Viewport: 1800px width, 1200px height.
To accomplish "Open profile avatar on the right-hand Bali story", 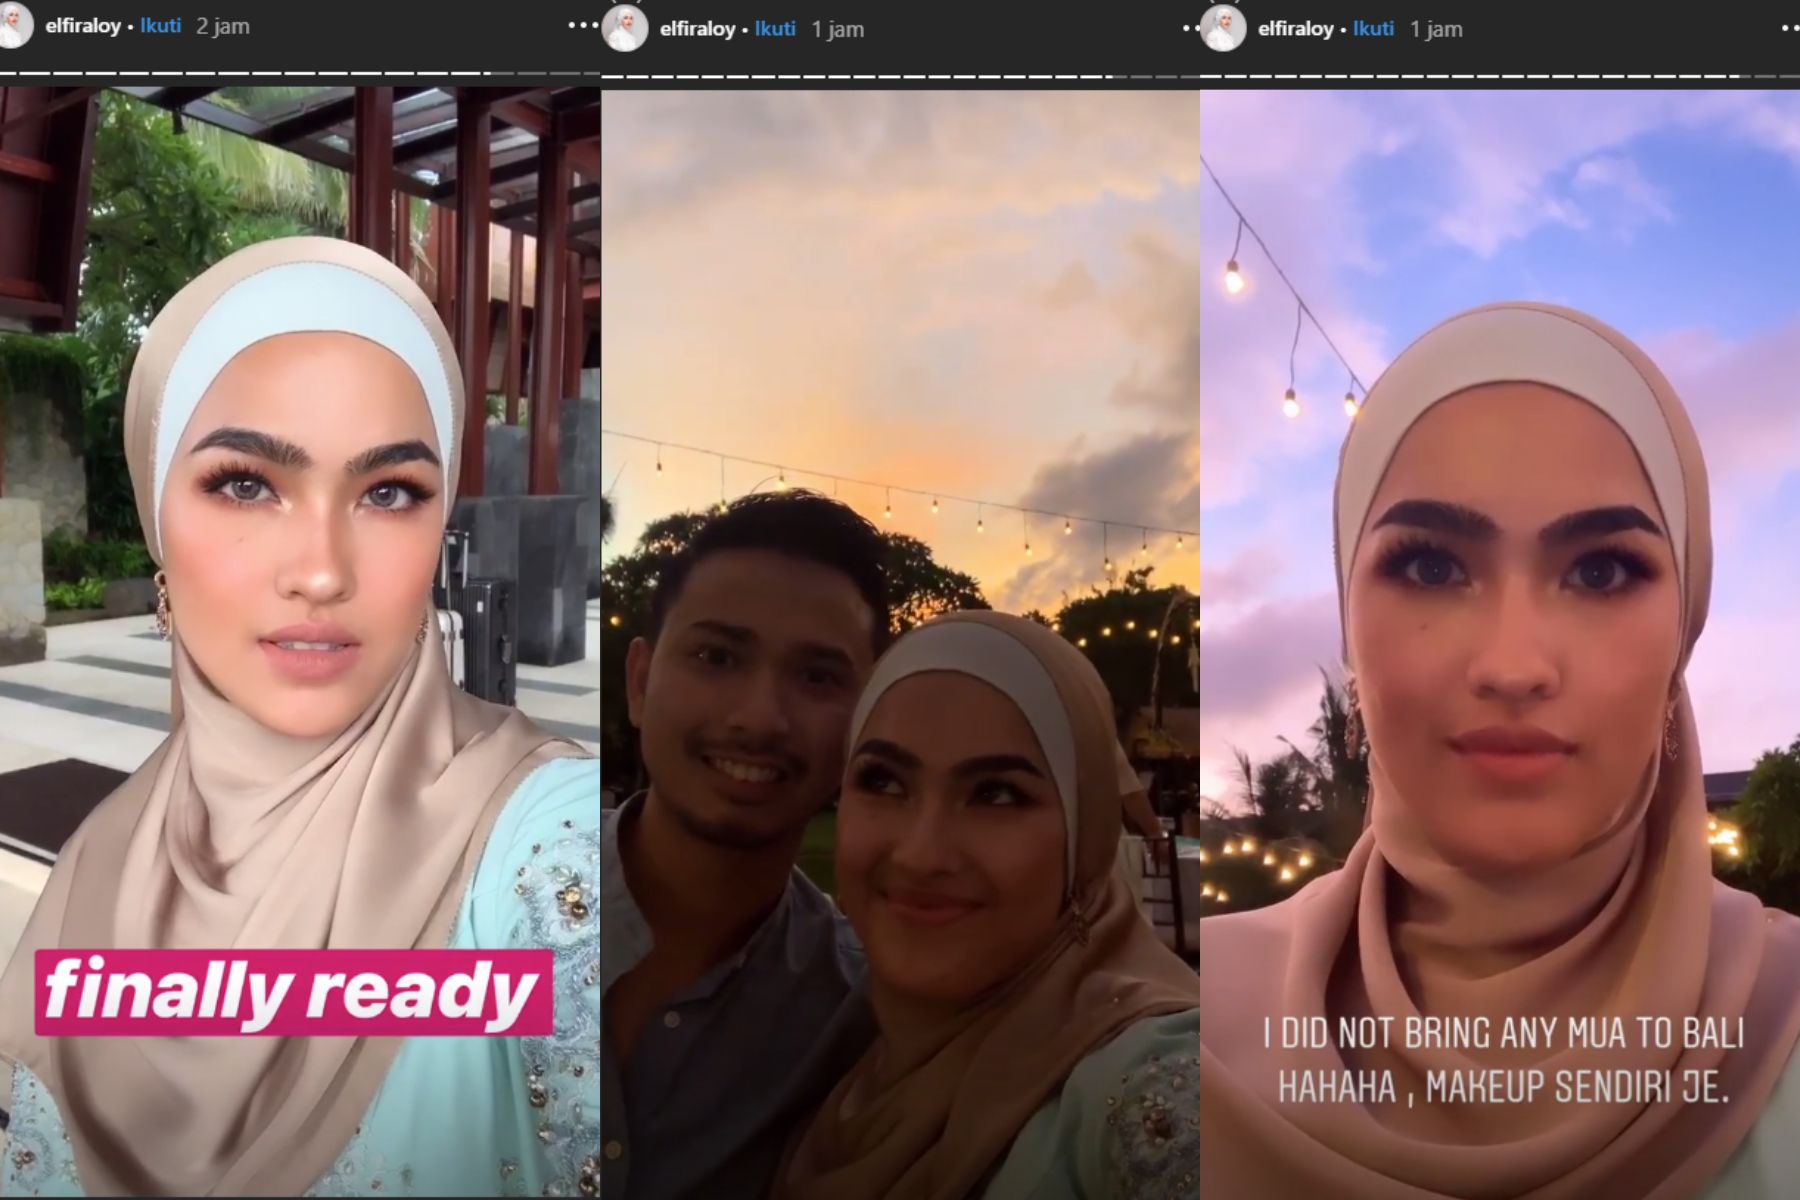I will (x=1223, y=29).
